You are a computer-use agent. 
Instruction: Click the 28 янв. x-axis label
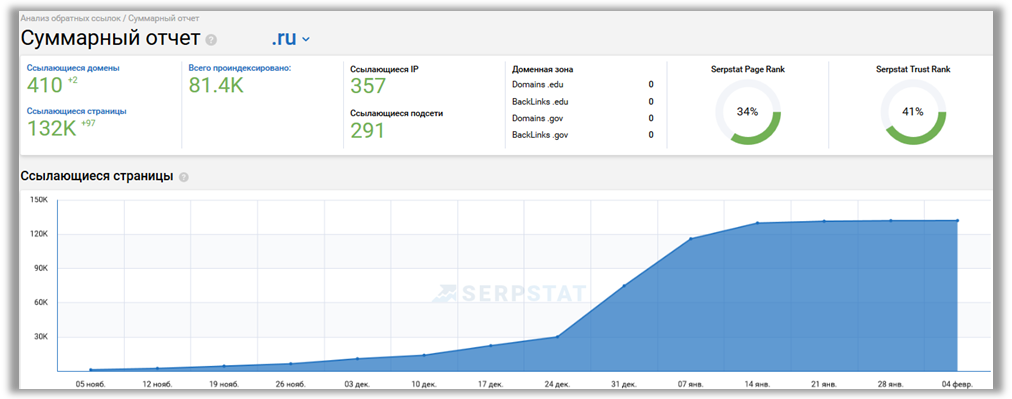coord(891,384)
